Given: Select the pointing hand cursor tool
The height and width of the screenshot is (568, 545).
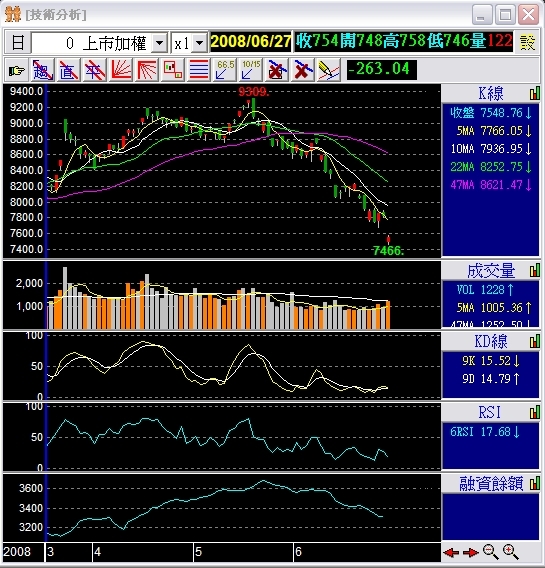Looking at the screenshot, I should [x=16, y=70].
